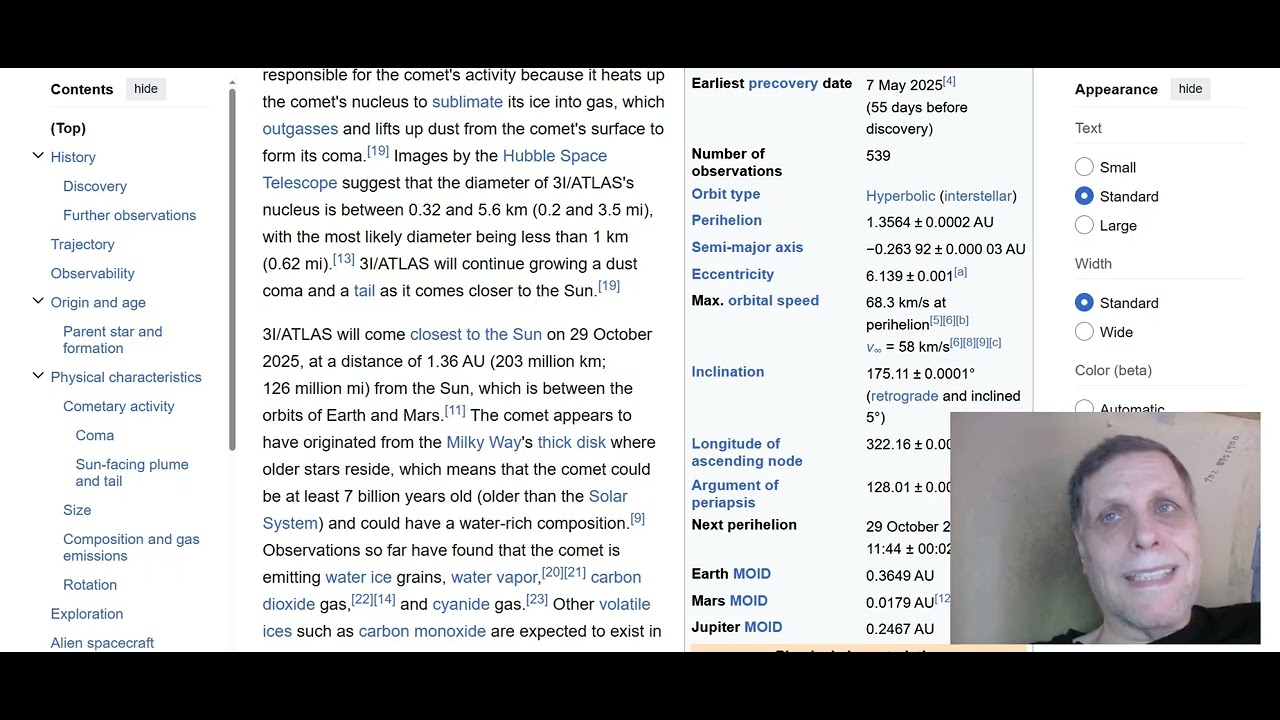Open the carbon monoxide link
The image size is (1280, 720).
[x=422, y=631]
